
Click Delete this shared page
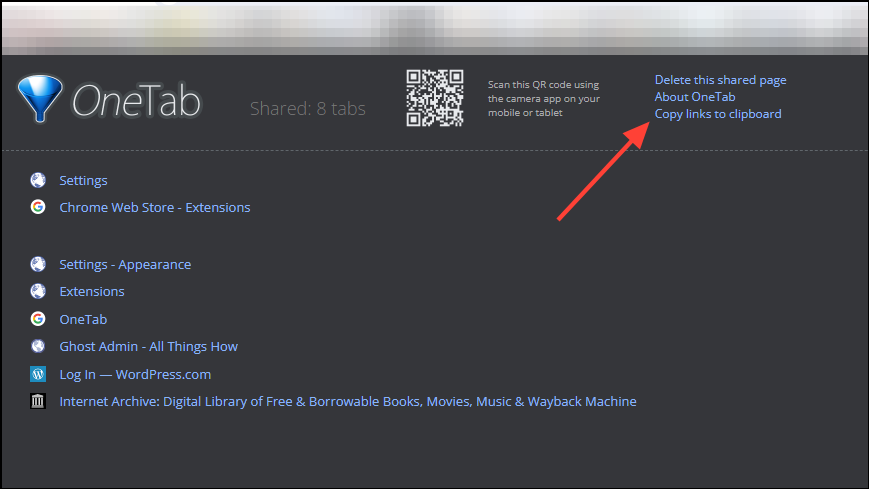click(720, 80)
